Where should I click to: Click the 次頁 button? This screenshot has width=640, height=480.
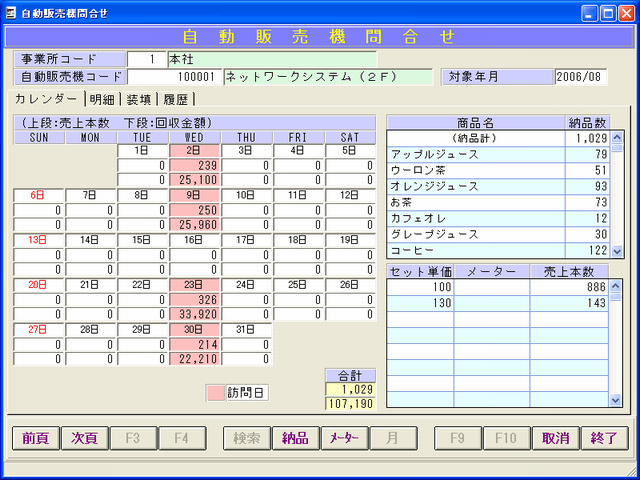coord(84,438)
